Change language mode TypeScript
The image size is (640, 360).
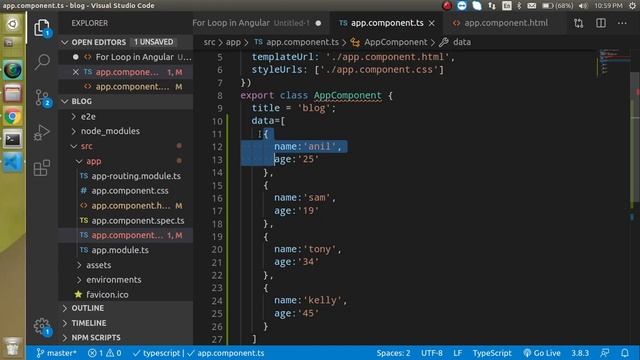tap(492, 353)
